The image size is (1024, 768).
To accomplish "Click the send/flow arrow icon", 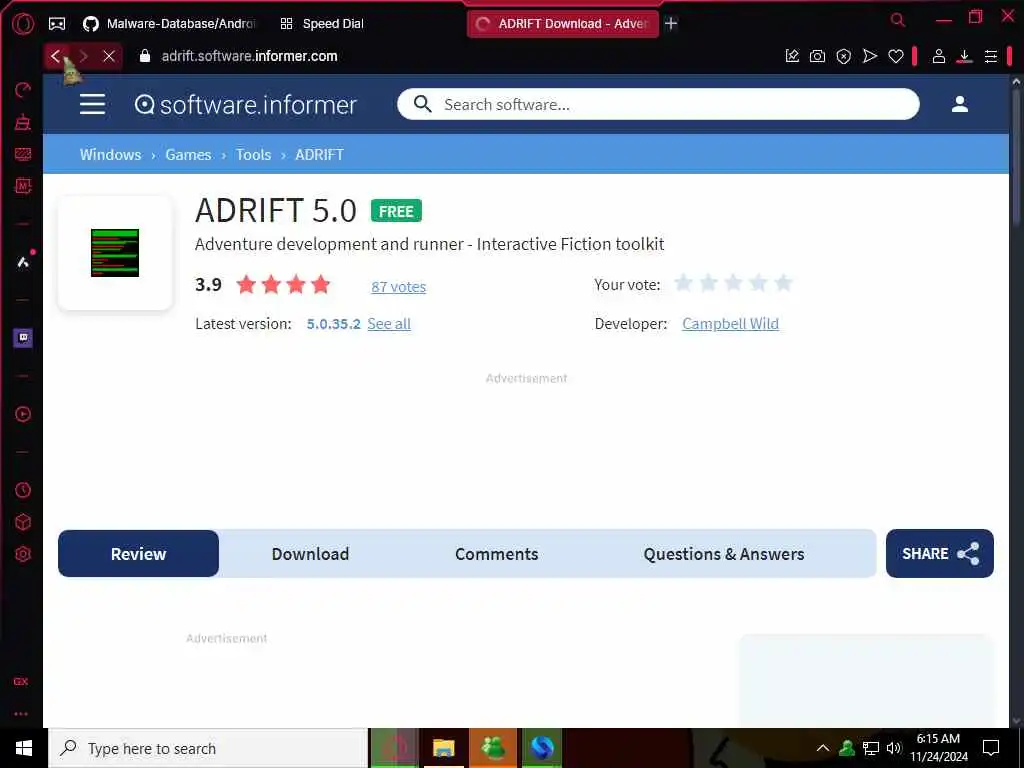I will coord(869,56).
